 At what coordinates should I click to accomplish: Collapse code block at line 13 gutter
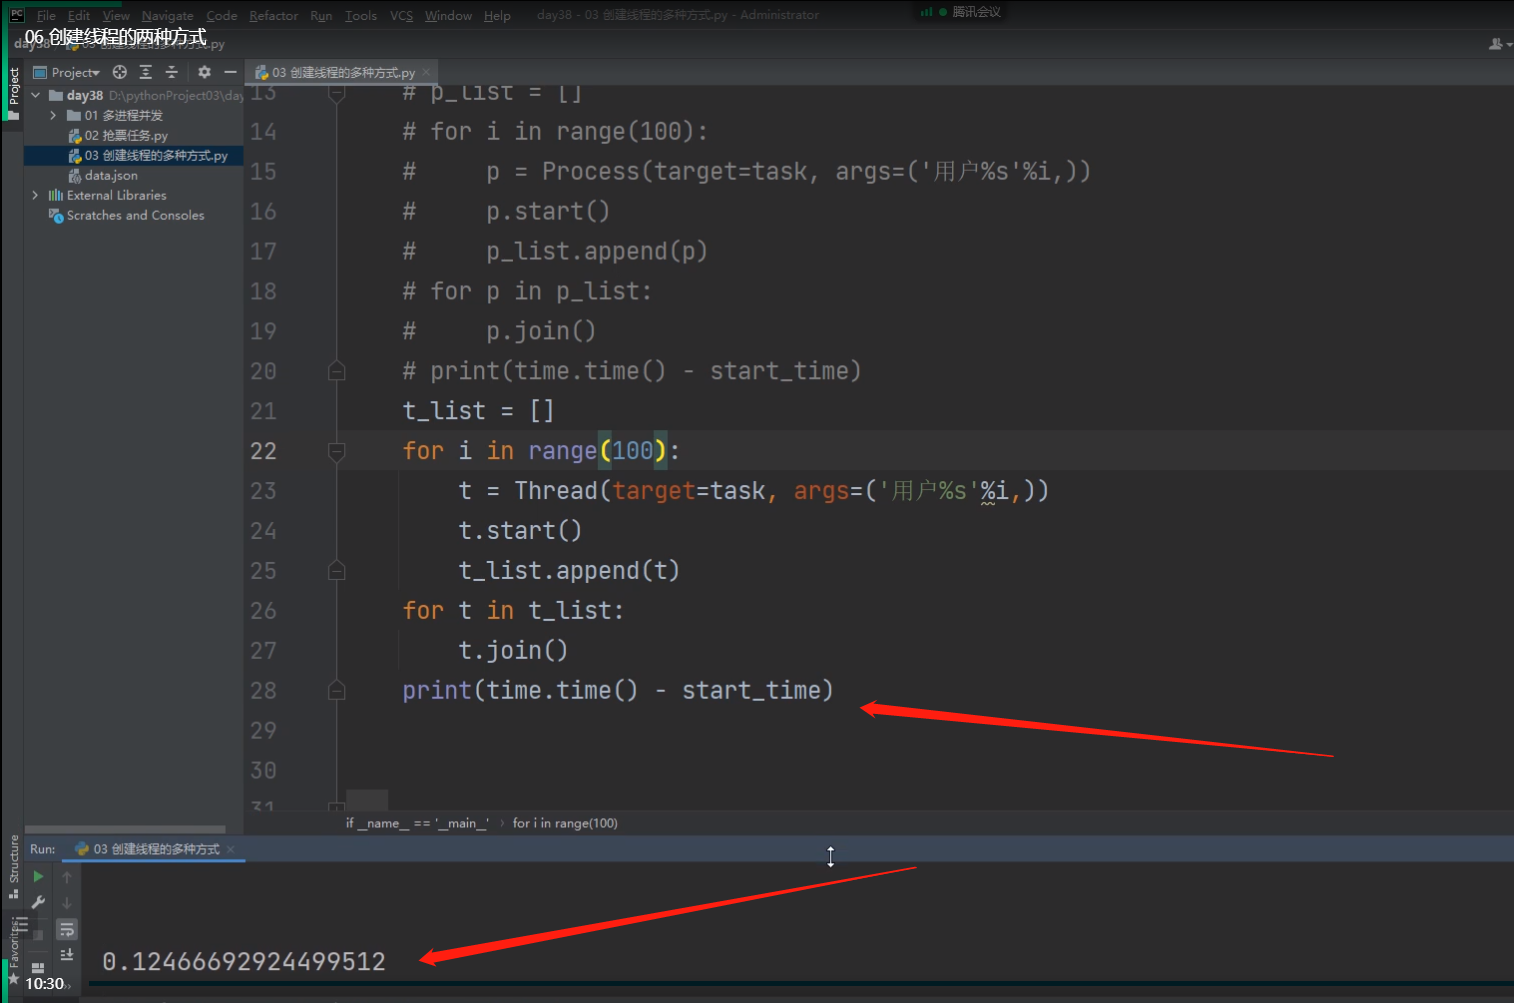tap(337, 94)
